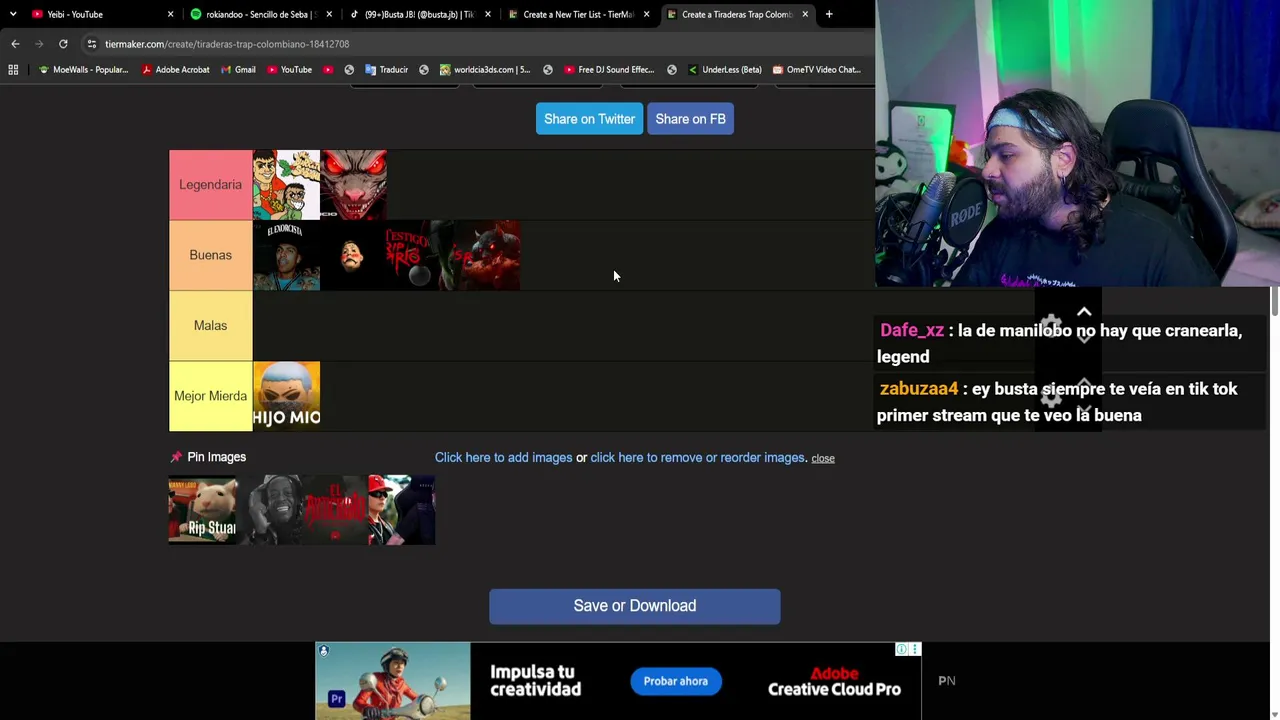1280x720 pixels.
Task: Select the Mejor Mierda tier label
Action: 210,396
